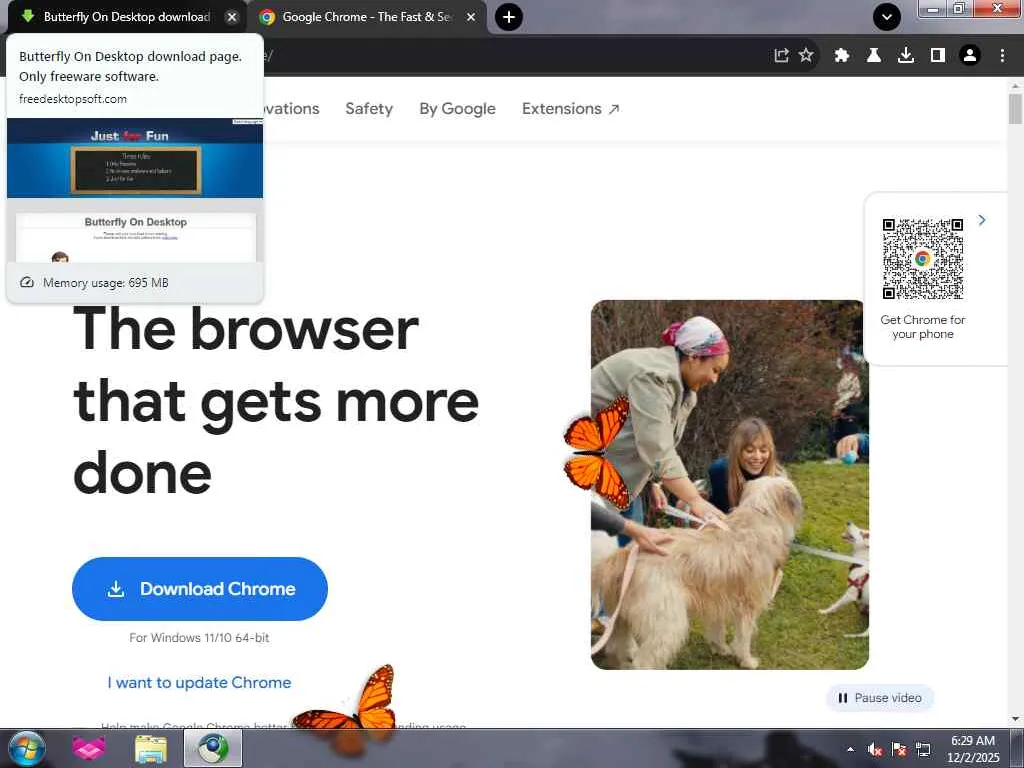Click the page vertical scrollbar thumb
Viewport: 1024px width, 768px height.
tap(1015, 108)
